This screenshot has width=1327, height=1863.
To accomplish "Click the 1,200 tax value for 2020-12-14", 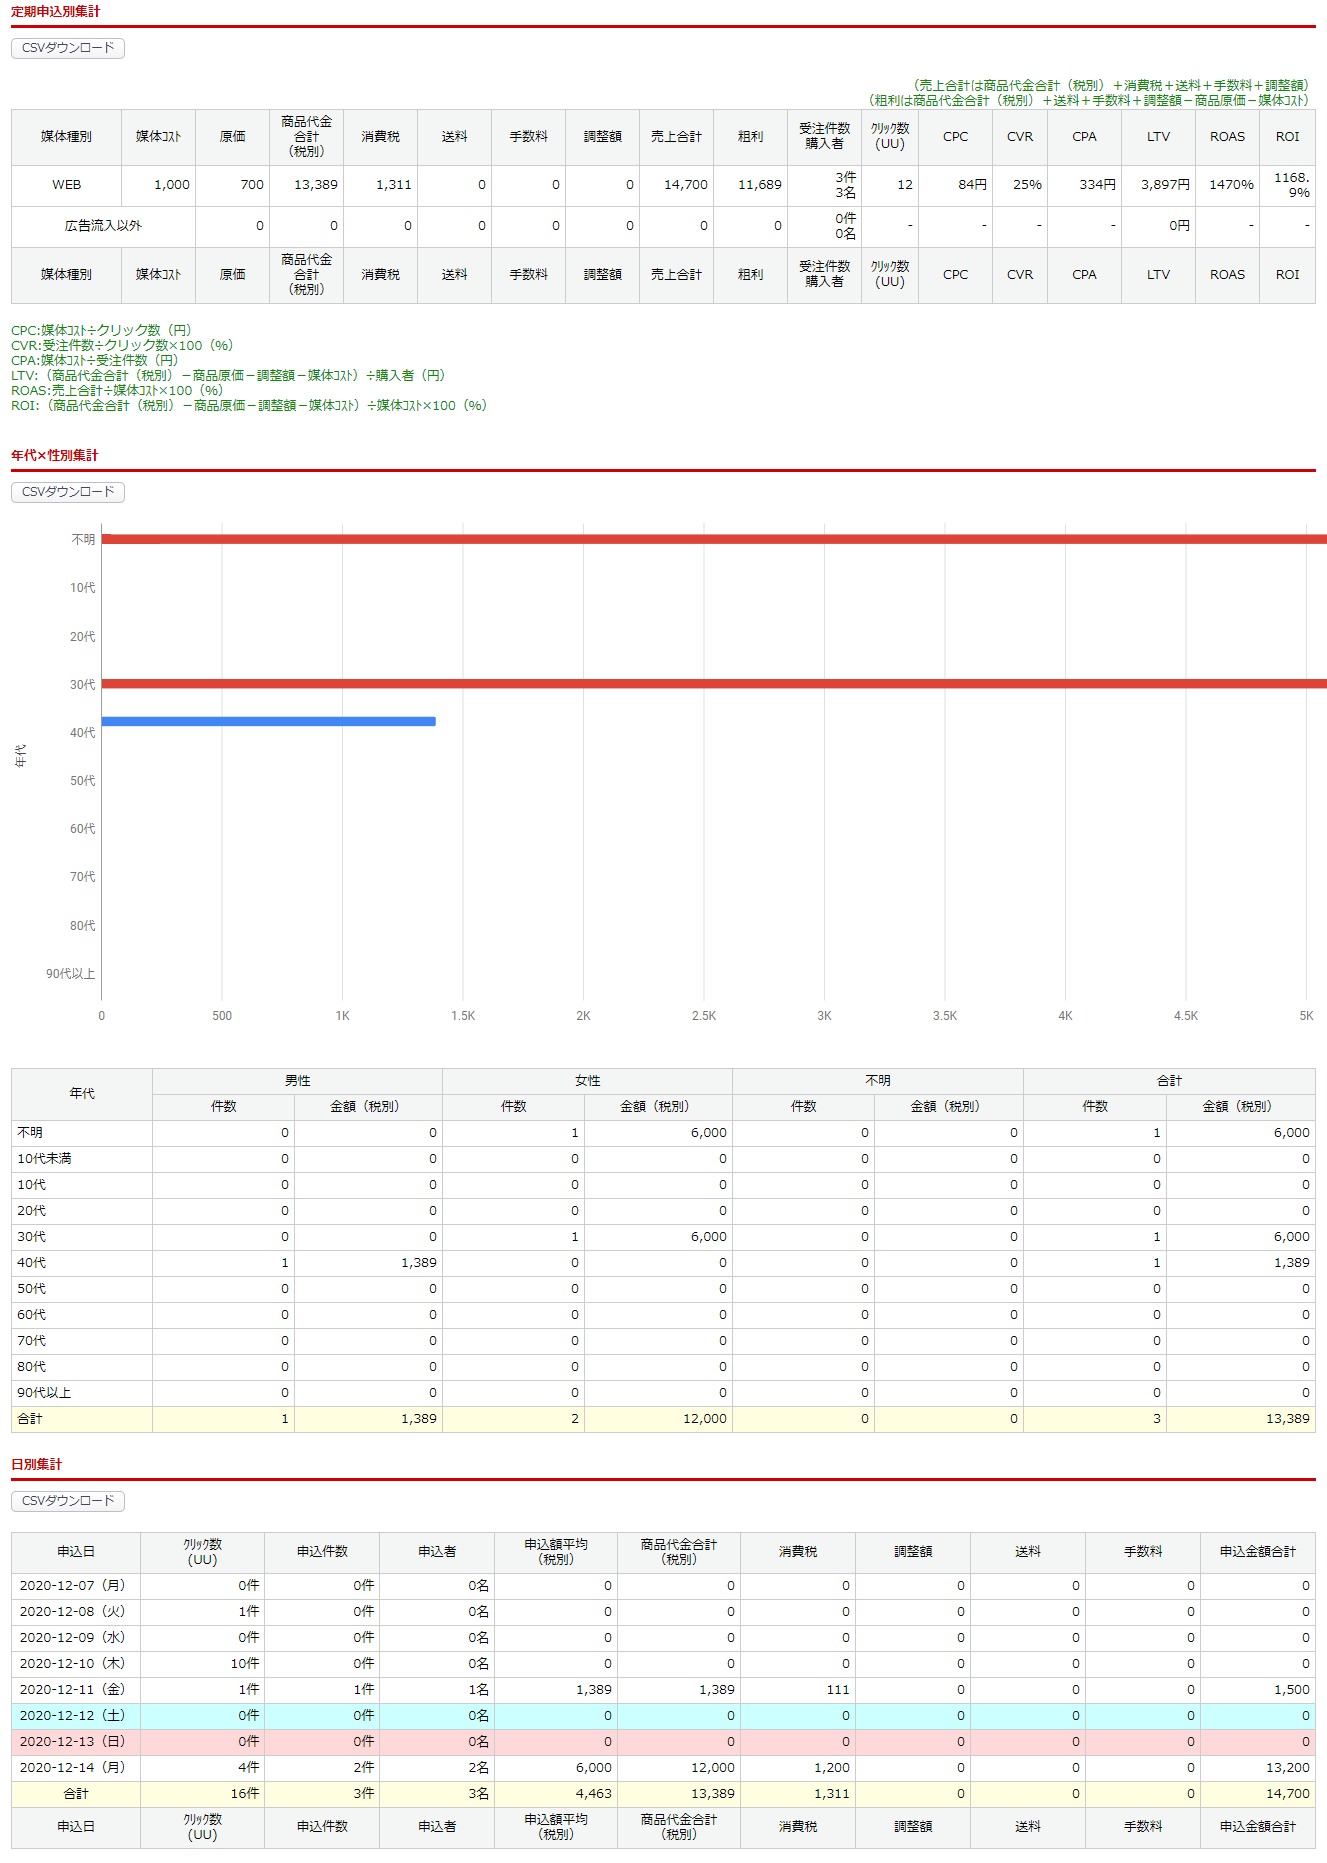I will coord(832,1768).
